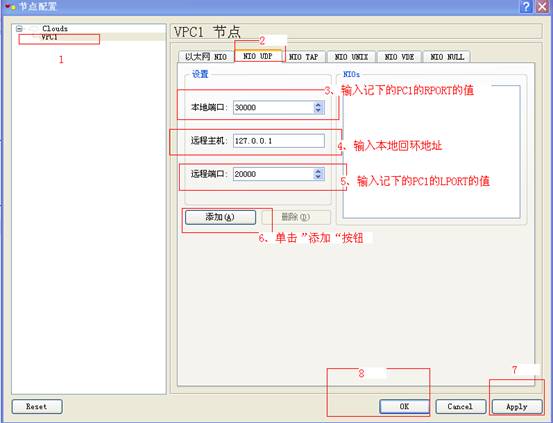Open the NIO UNIX tab

[x=351, y=56]
